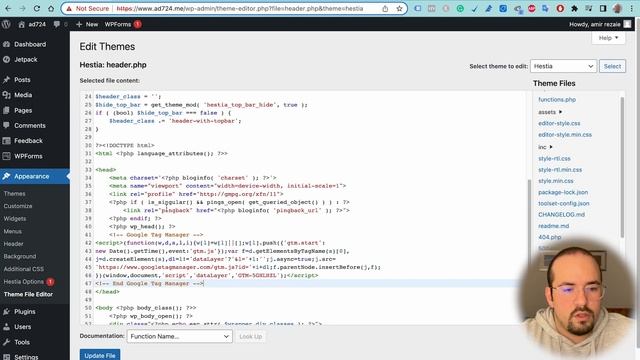Expand the assets folder
The width and height of the screenshot is (640, 360).
tap(550, 112)
